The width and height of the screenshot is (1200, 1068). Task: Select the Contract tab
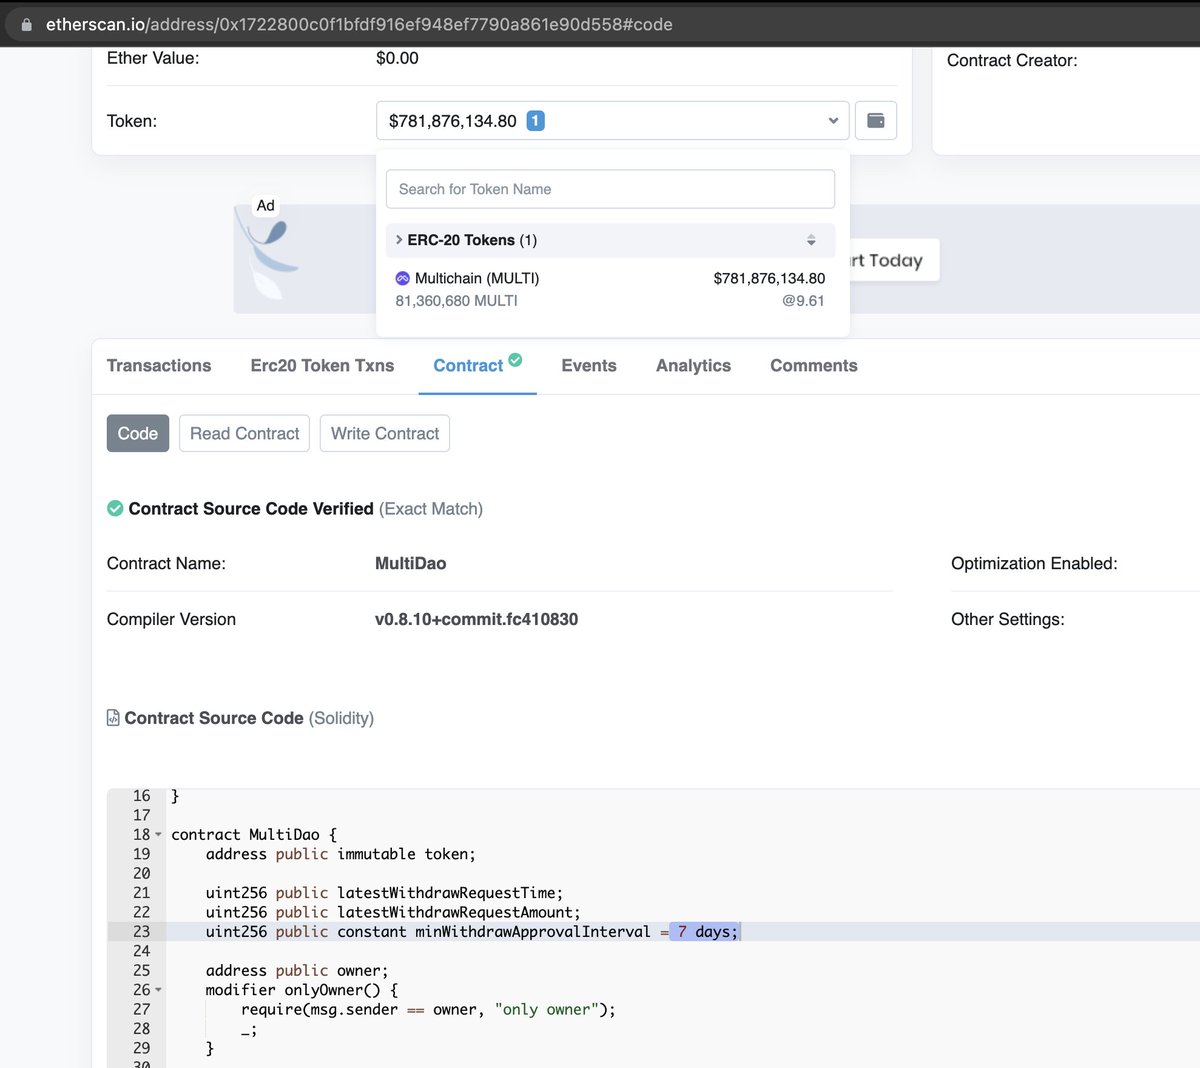click(468, 366)
